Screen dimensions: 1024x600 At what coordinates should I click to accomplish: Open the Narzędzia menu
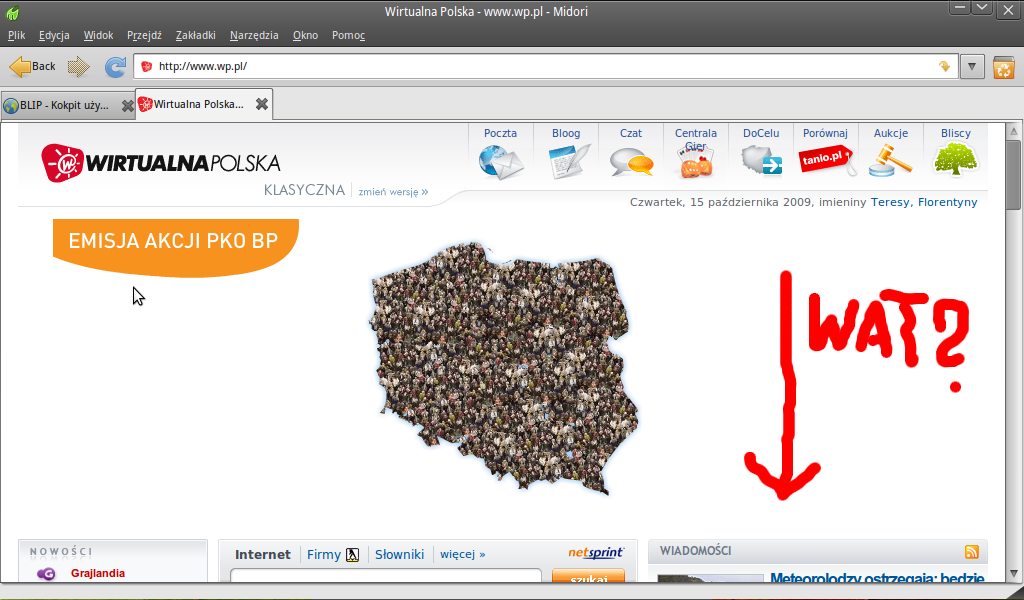(x=254, y=35)
